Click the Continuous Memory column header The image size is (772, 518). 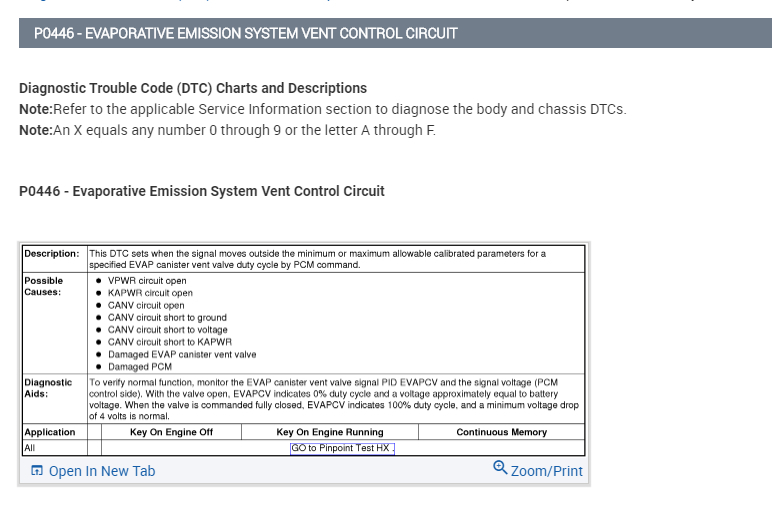pyautogui.click(x=501, y=432)
